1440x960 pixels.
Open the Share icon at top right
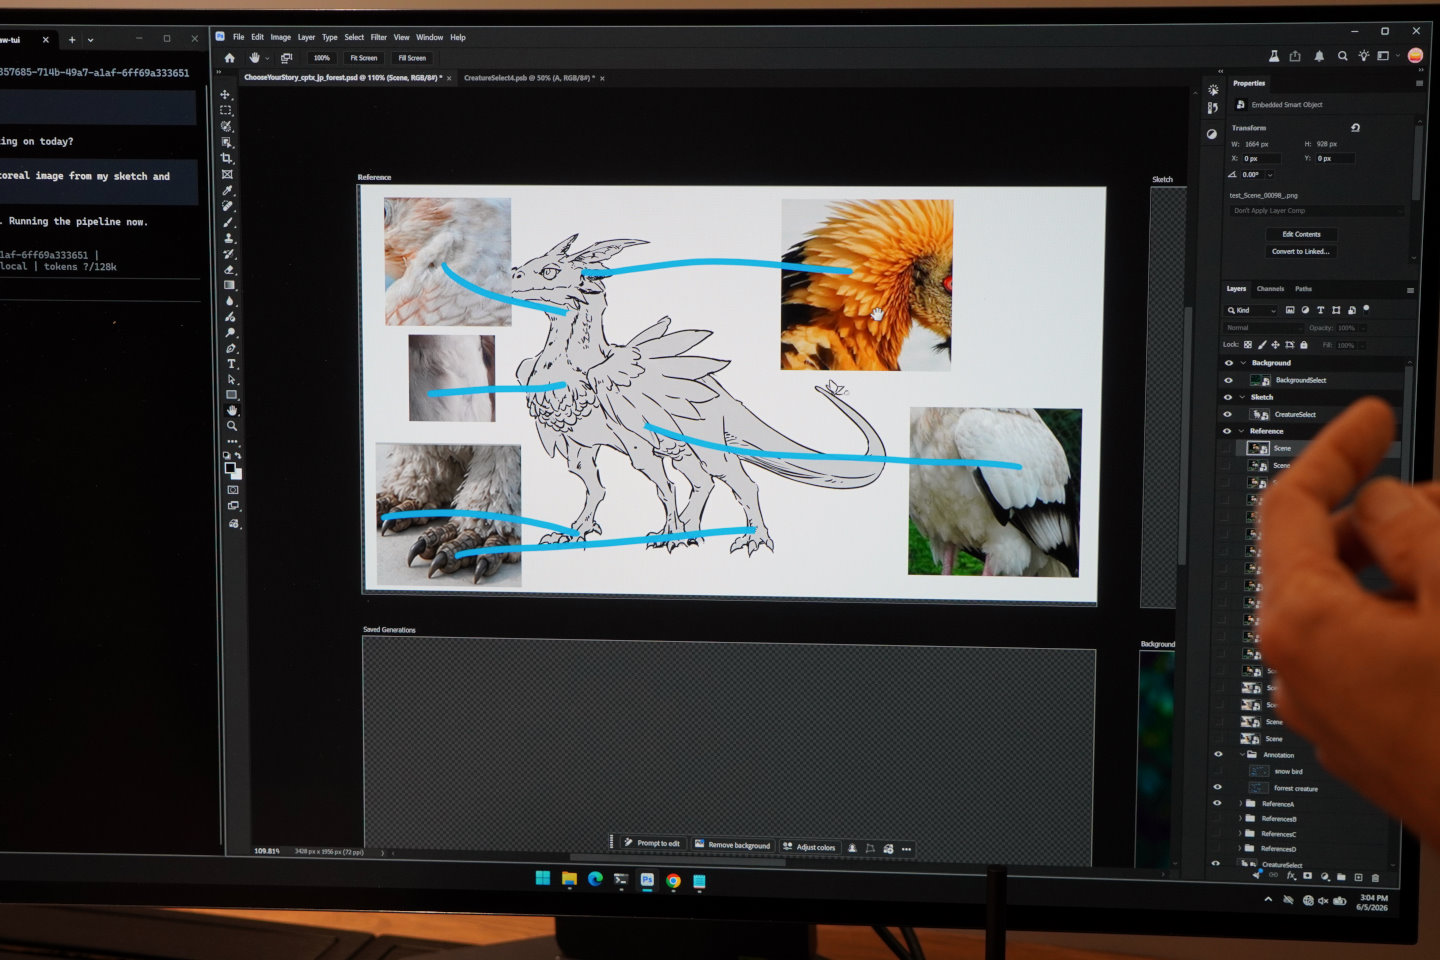tap(1295, 56)
